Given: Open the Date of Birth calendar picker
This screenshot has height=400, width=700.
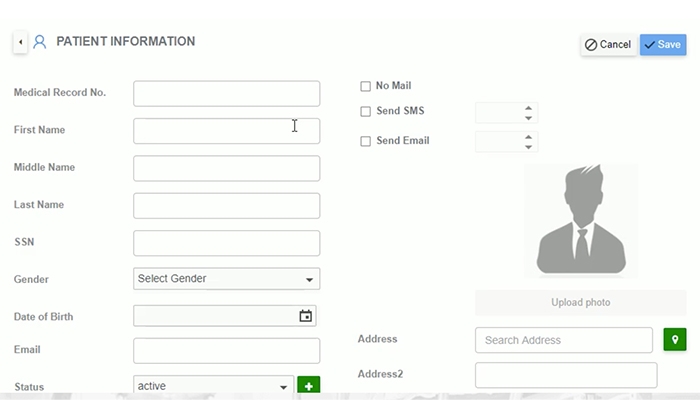Looking at the screenshot, I should pos(305,316).
